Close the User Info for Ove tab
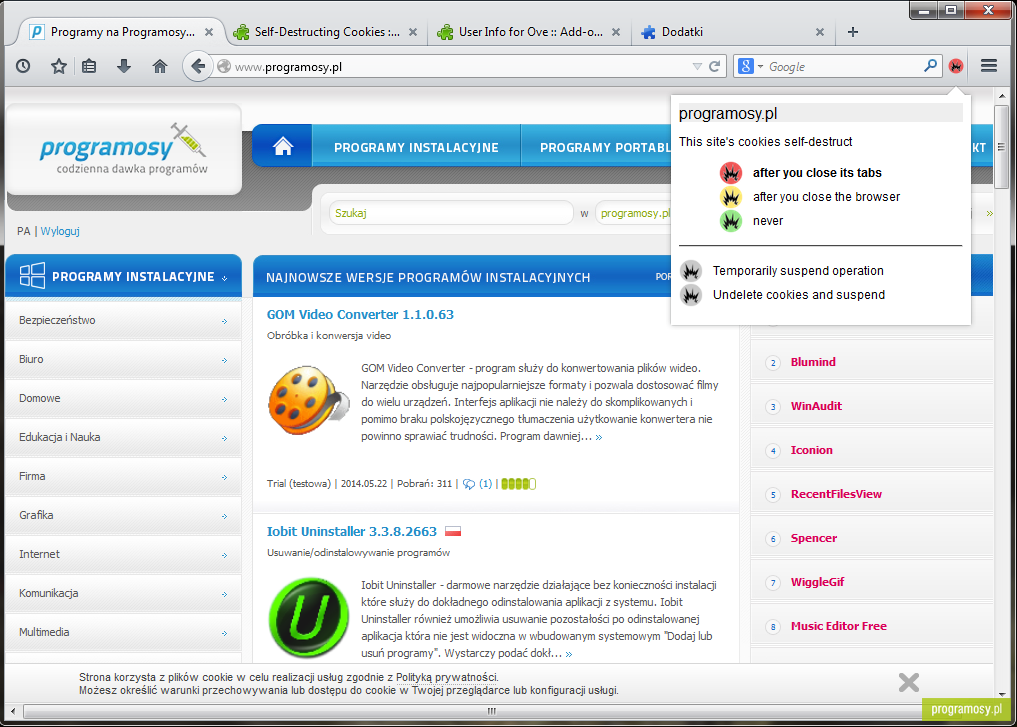This screenshot has width=1017, height=727. [x=616, y=32]
